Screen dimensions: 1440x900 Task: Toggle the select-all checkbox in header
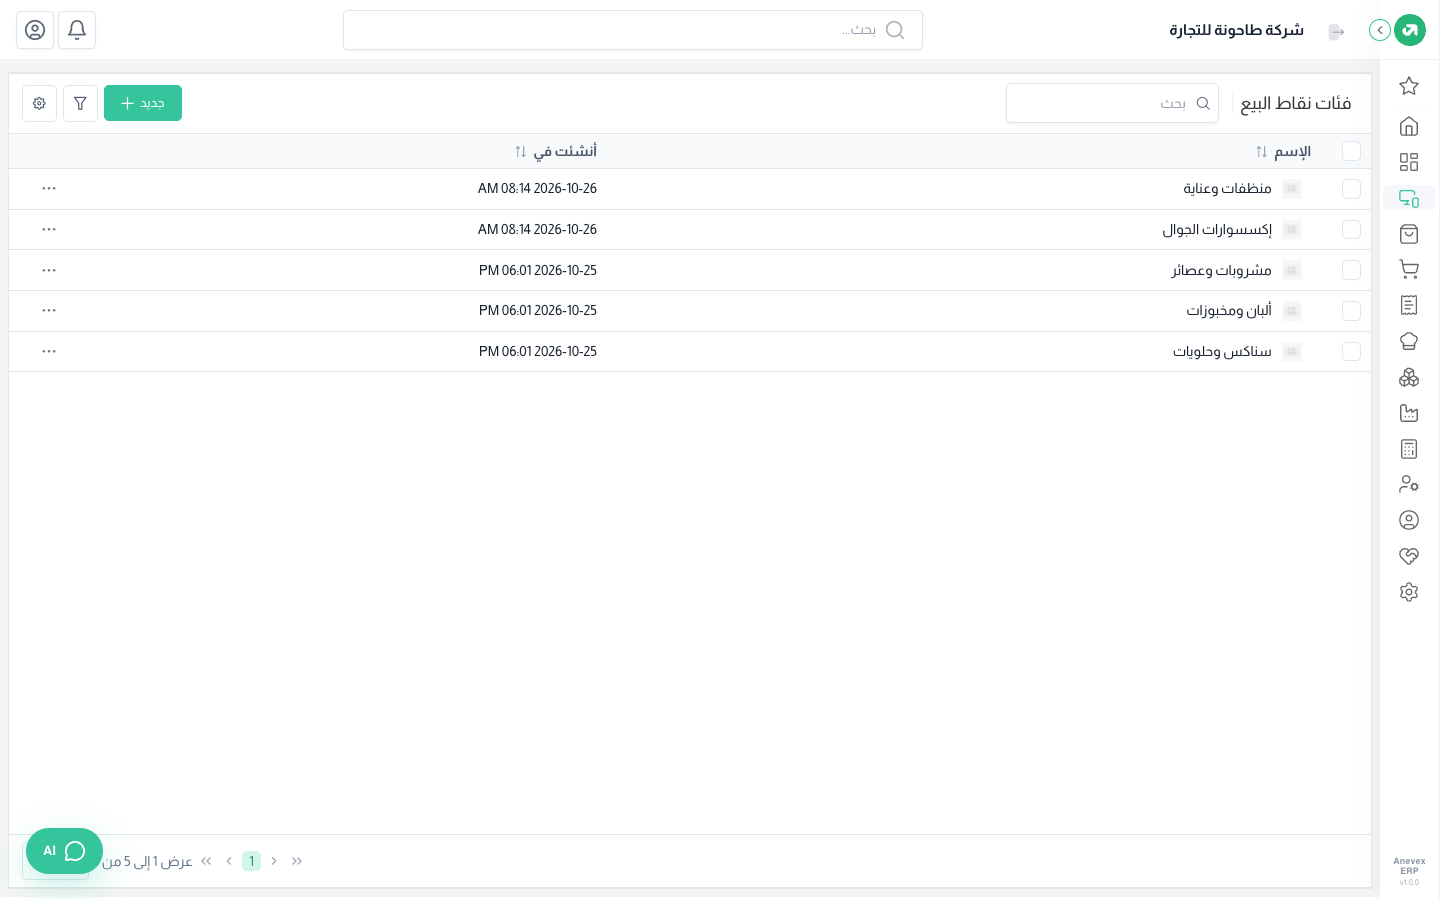click(1351, 151)
